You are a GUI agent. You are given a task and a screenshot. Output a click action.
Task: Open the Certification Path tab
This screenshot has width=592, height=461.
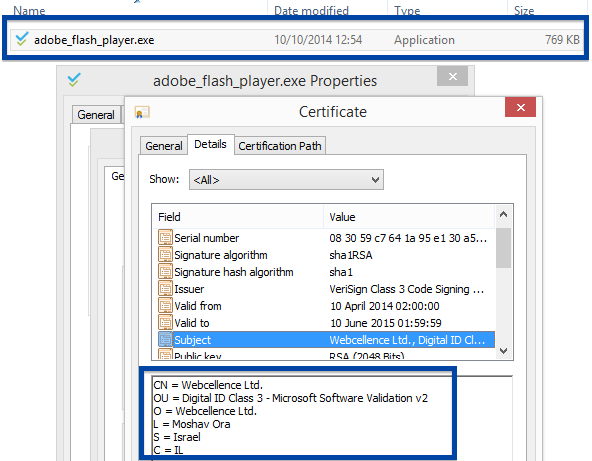pos(280,146)
